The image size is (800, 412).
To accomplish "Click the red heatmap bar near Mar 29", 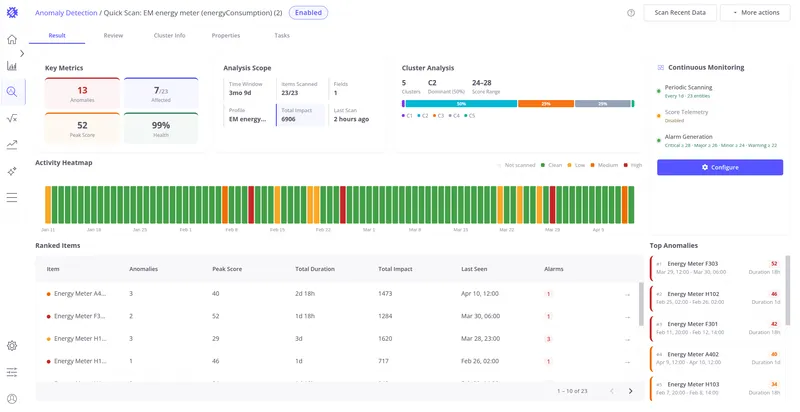I will click(x=553, y=205).
